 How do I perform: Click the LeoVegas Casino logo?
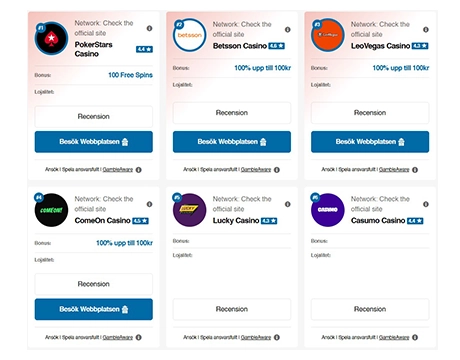pos(328,35)
